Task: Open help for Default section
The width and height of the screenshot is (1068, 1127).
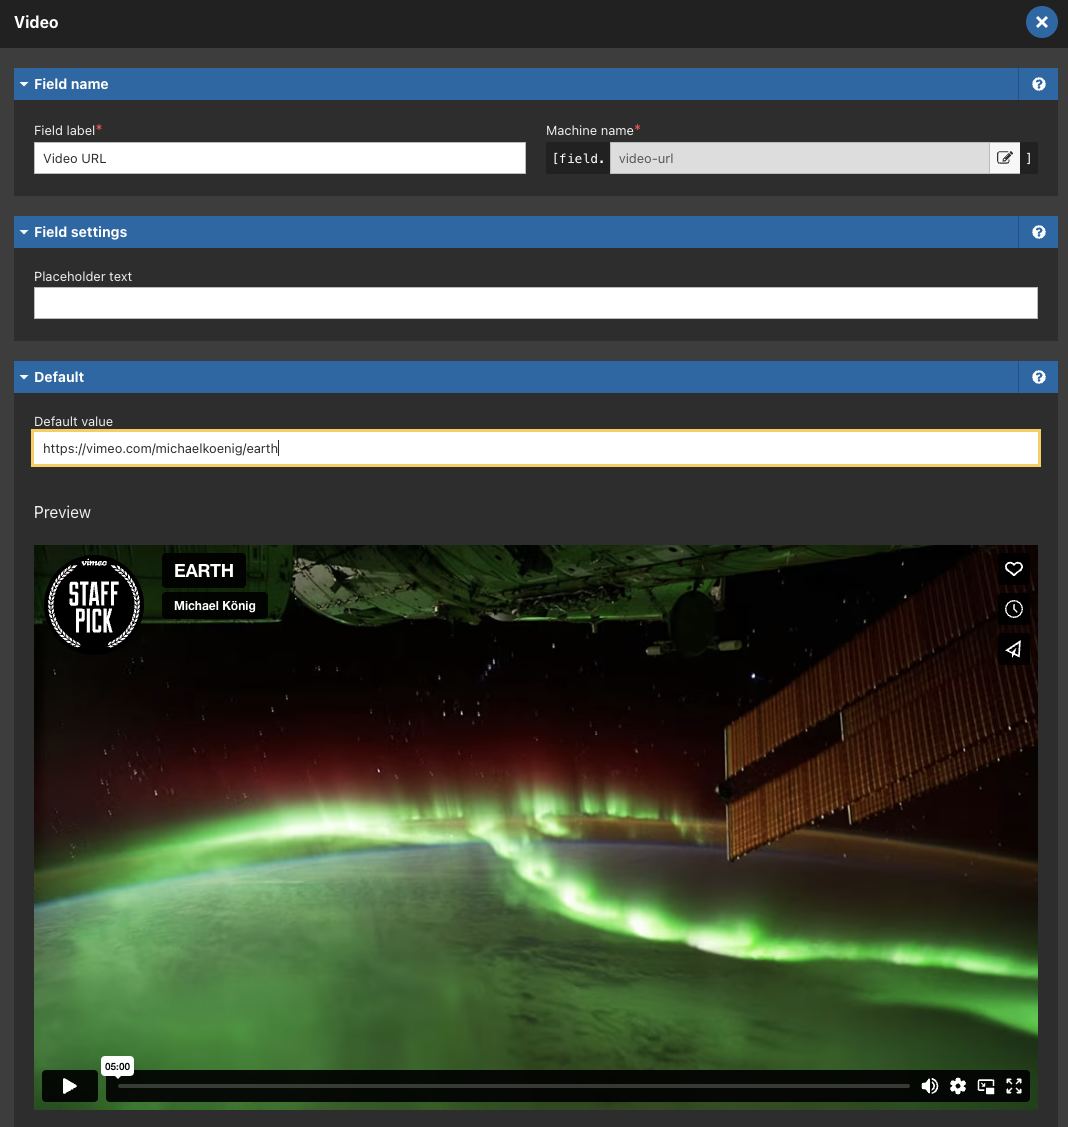Action: coord(1039,377)
